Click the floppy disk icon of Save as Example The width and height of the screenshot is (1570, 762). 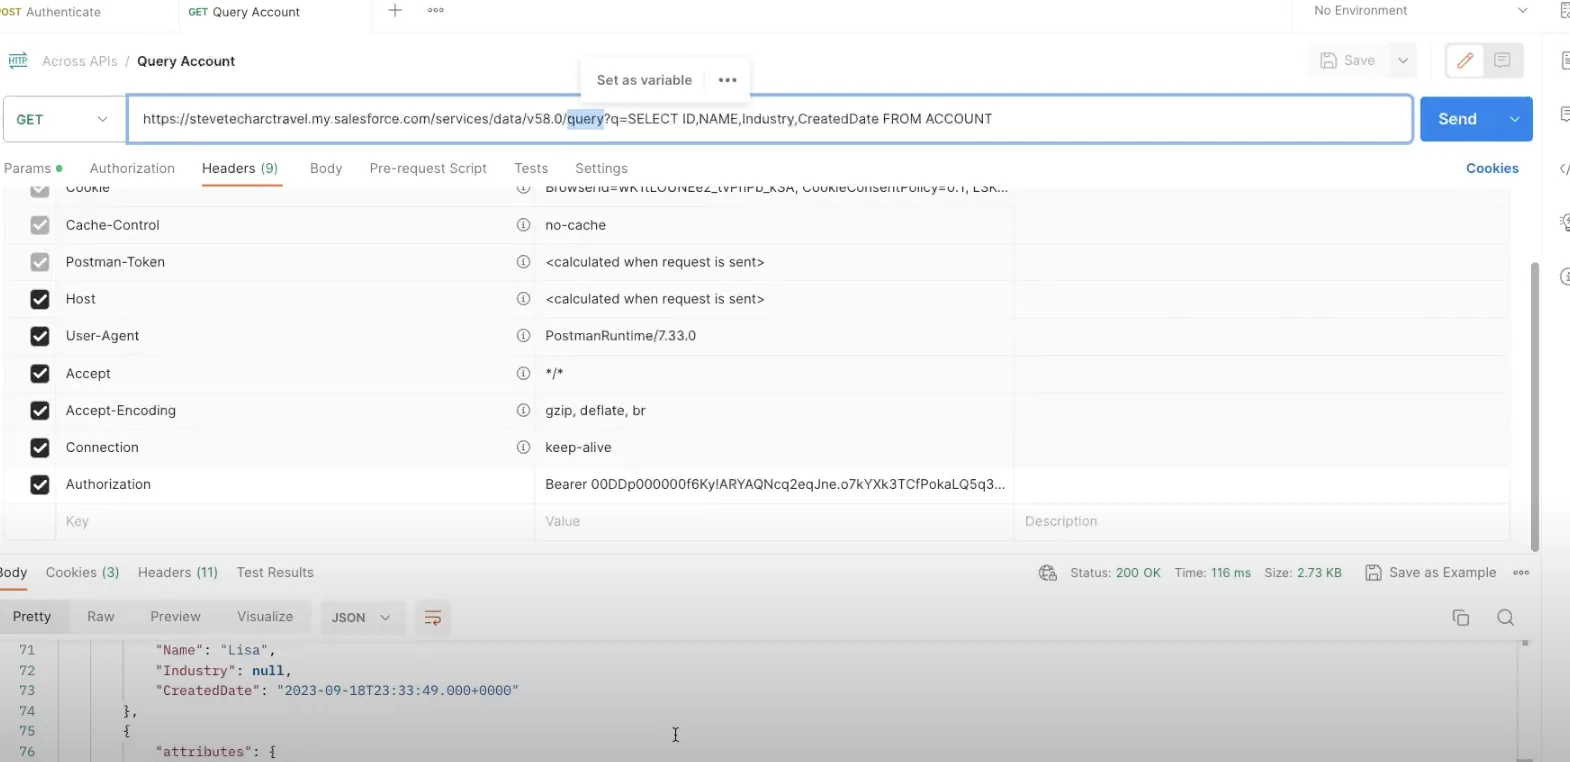point(1374,573)
